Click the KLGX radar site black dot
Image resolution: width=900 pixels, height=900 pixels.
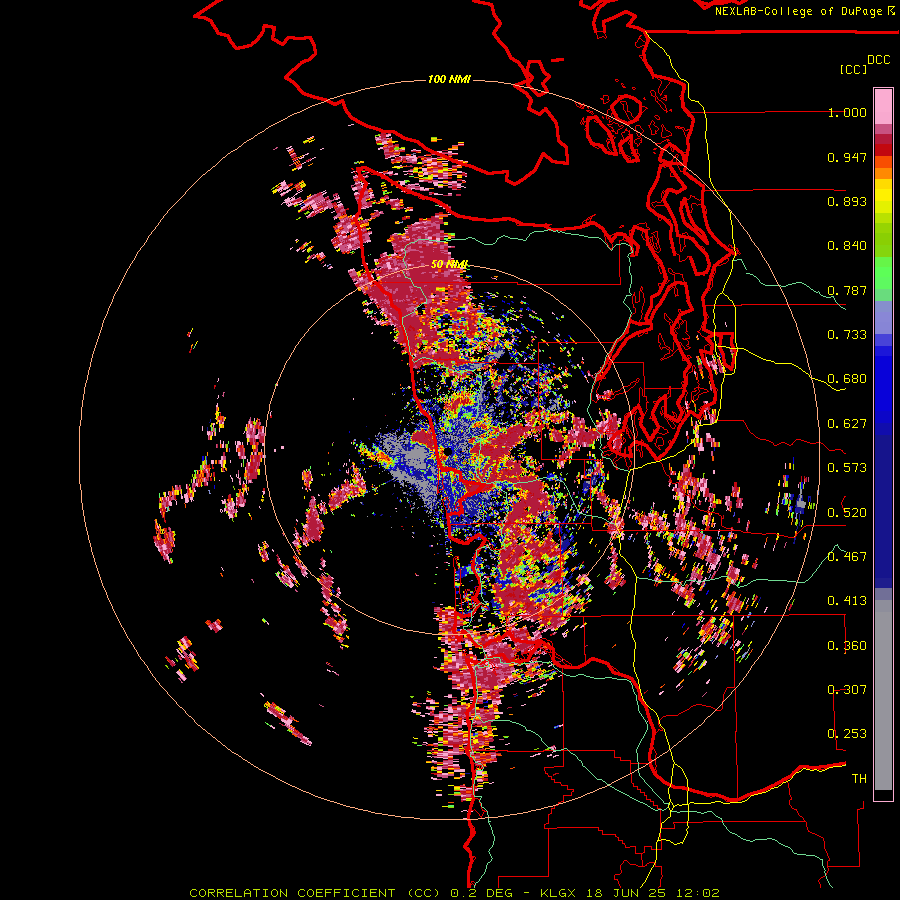tap(447, 452)
